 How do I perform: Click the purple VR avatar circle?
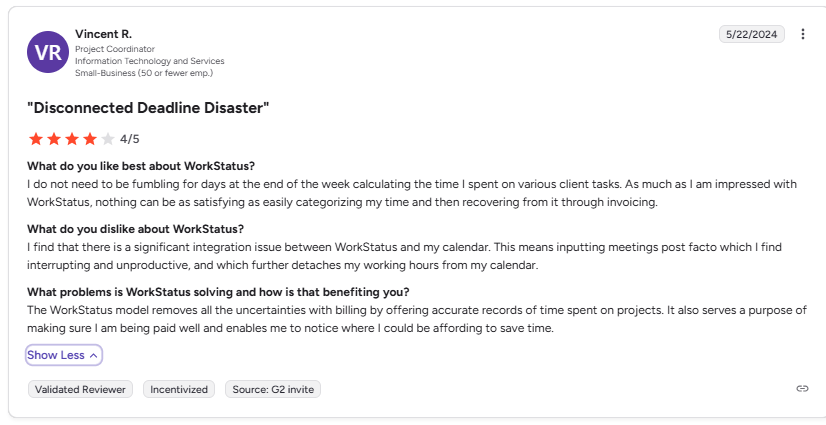48,52
